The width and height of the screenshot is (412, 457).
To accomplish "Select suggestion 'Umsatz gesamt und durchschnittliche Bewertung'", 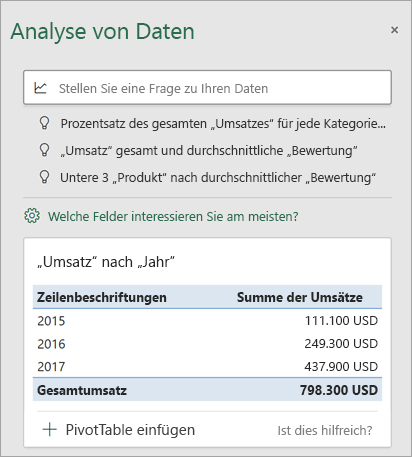I will (x=209, y=151).
